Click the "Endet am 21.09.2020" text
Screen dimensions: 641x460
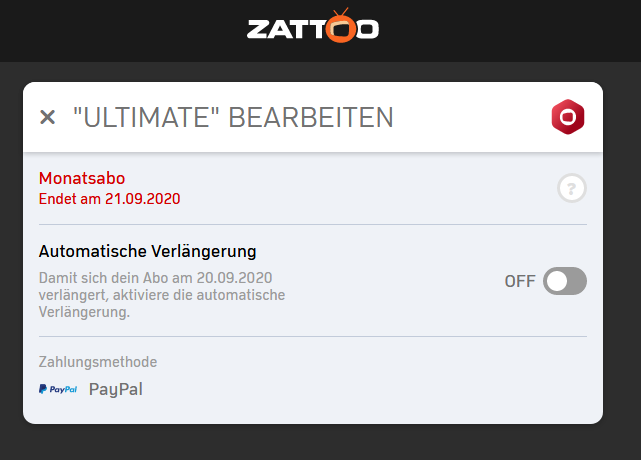110,199
